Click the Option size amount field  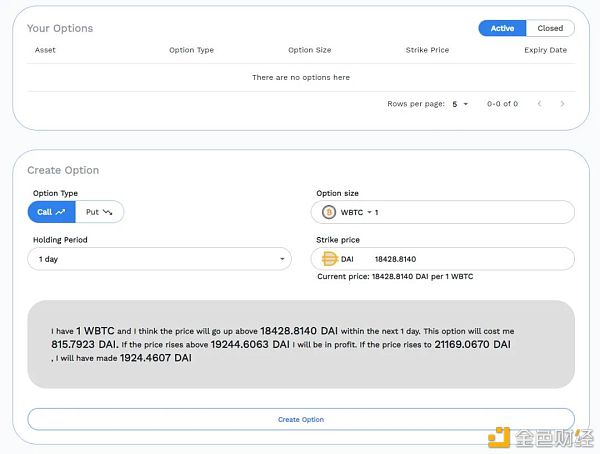(x=473, y=212)
